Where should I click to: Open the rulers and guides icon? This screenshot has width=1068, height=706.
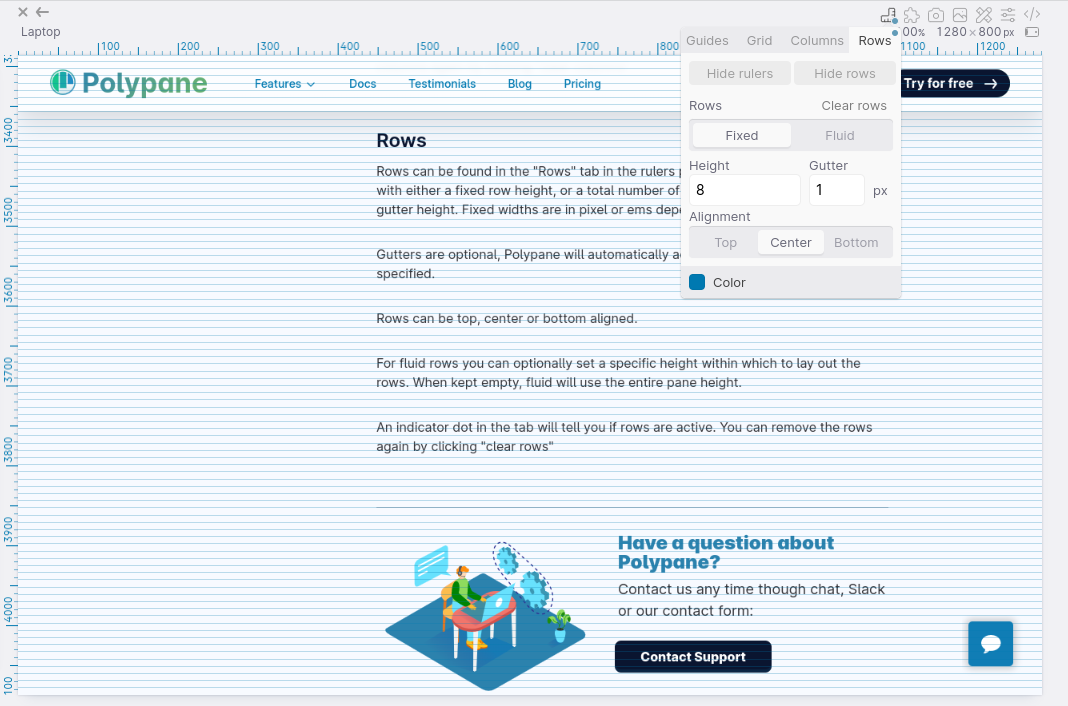click(888, 14)
